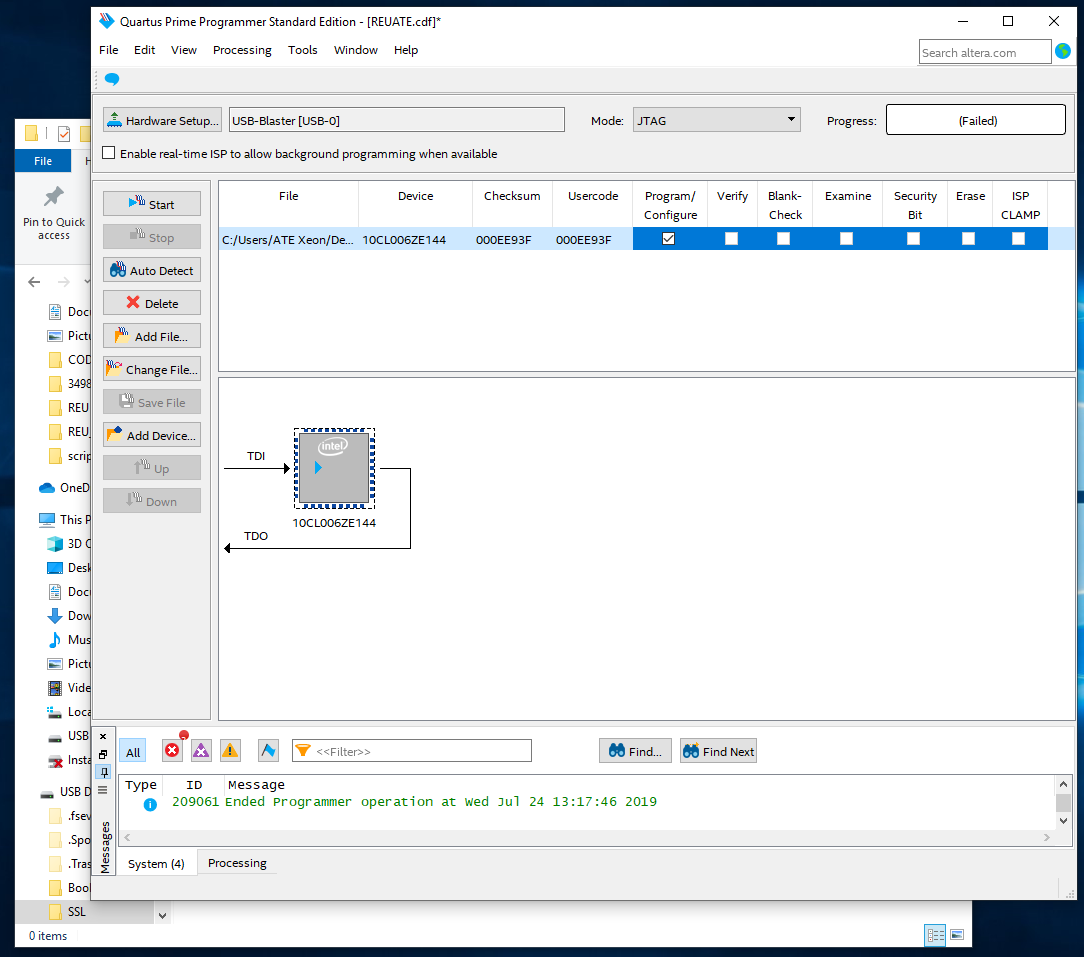Check the Erase box

[x=969, y=239]
